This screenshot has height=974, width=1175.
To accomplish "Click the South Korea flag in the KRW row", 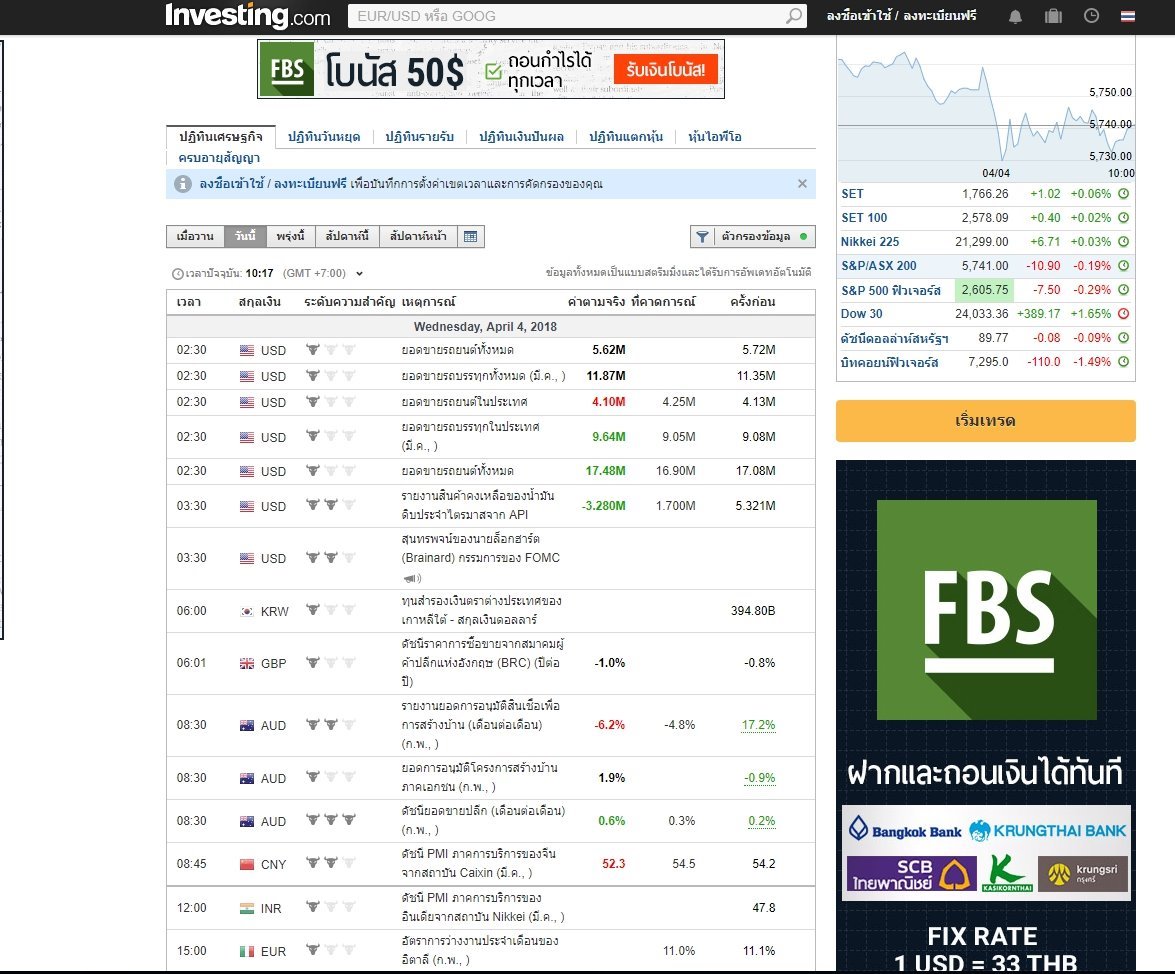I will (247, 611).
